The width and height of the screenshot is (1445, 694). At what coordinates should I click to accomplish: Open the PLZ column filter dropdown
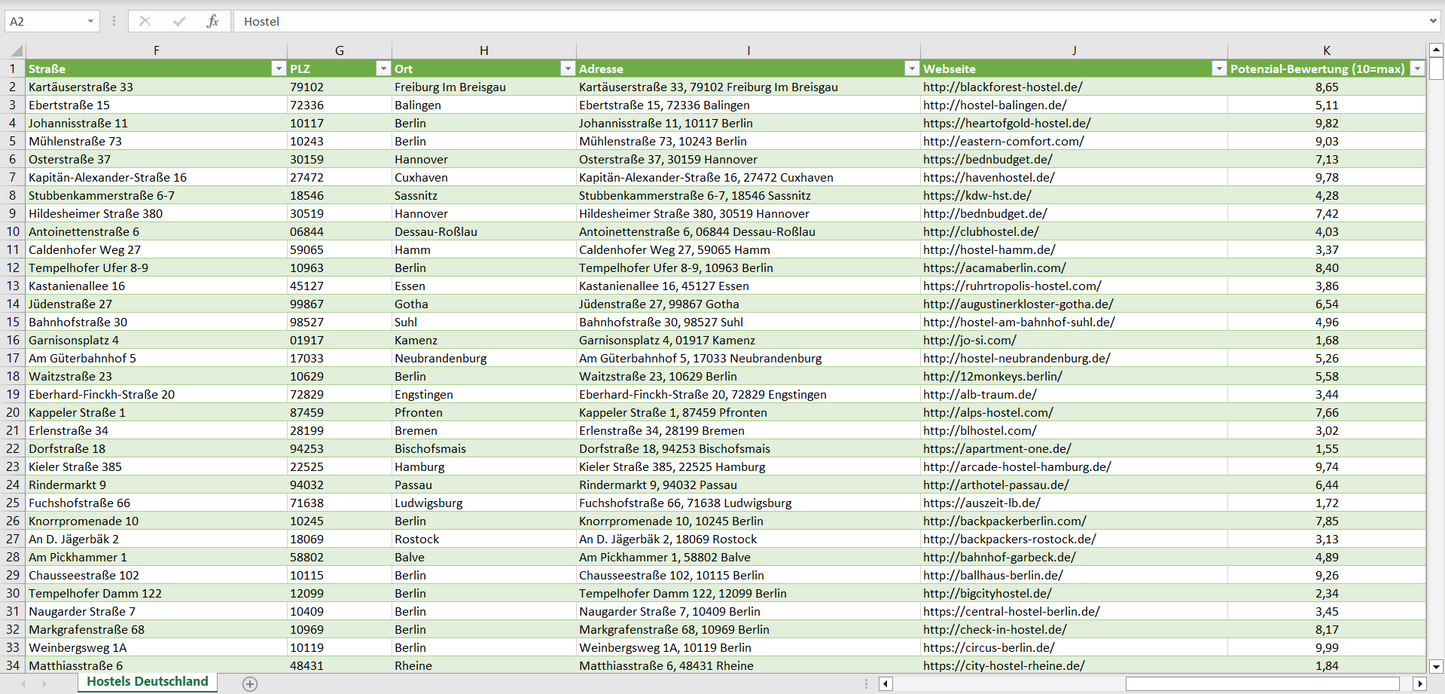click(x=382, y=69)
